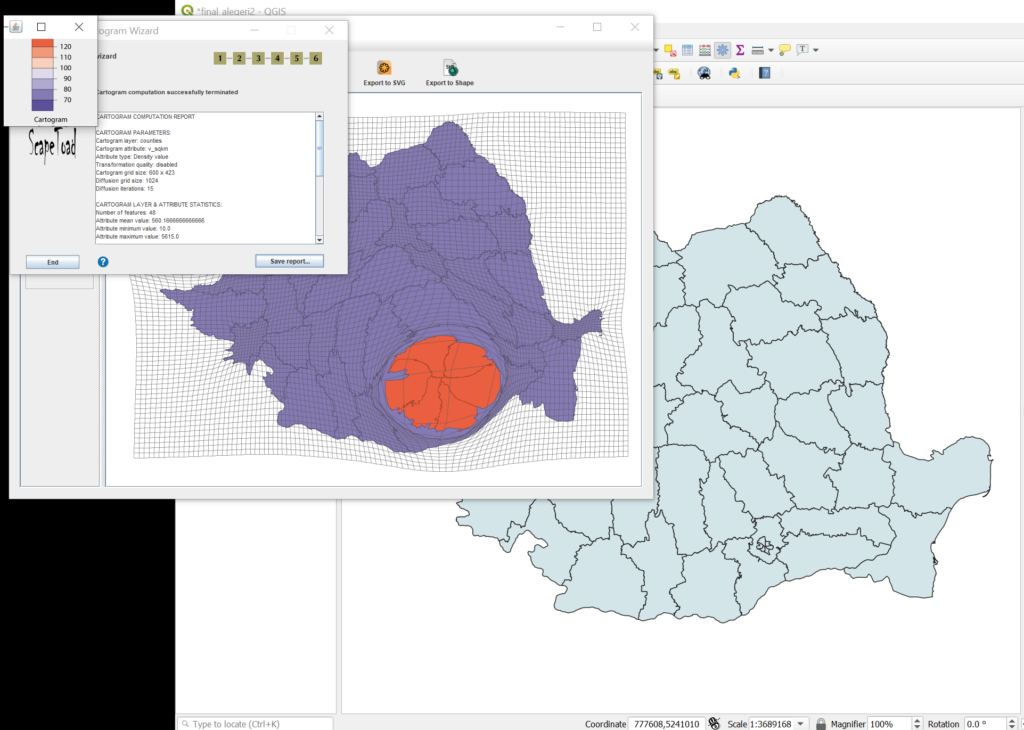This screenshot has height=730, width=1024.
Task: Select the Measure Line ruler tool
Action: point(758,50)
